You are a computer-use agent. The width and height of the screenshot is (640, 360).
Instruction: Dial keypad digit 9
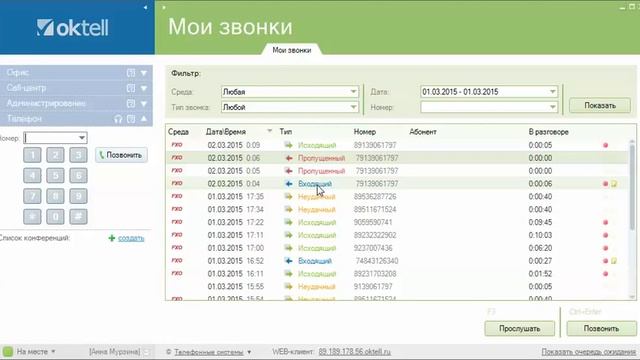pos(78,196)
